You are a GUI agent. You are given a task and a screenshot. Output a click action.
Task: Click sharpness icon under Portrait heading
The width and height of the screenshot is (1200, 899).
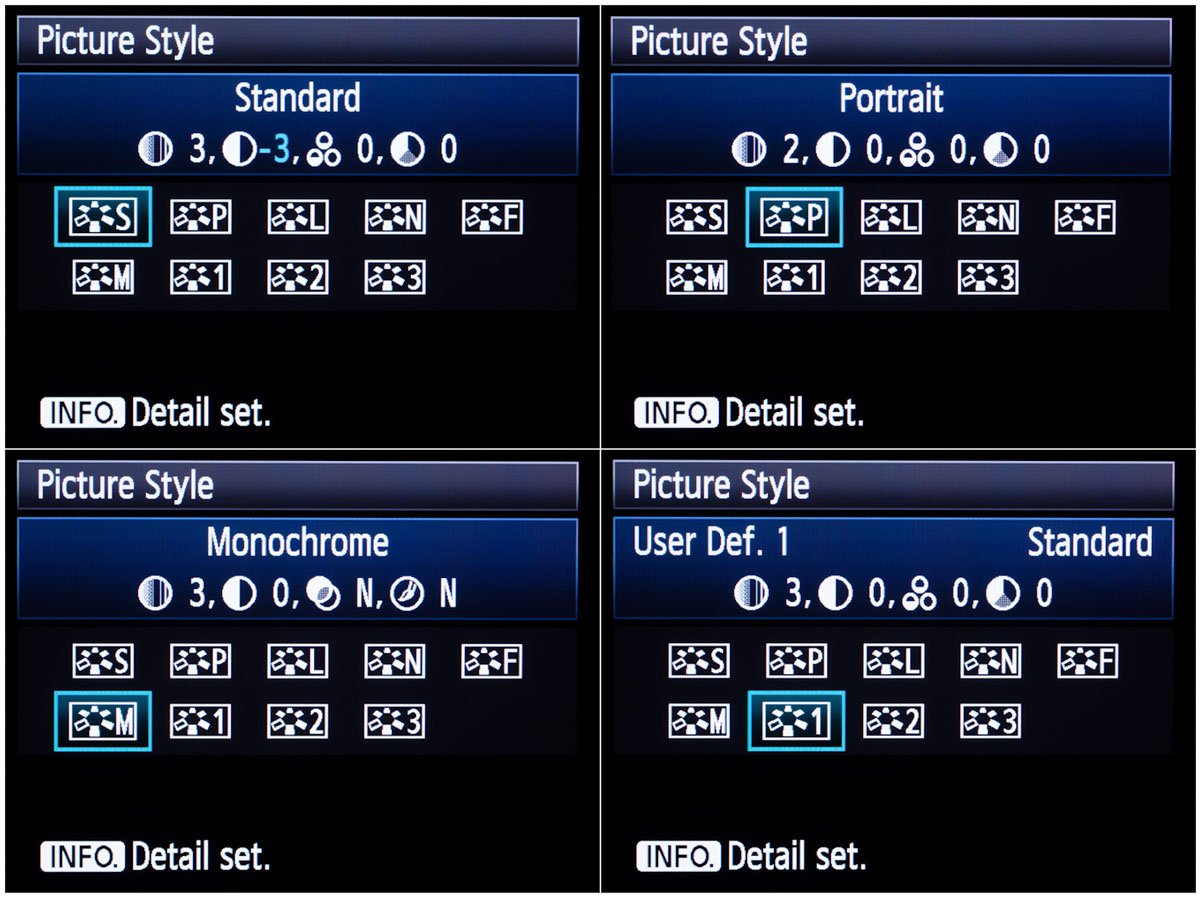(x=748, y=150)
